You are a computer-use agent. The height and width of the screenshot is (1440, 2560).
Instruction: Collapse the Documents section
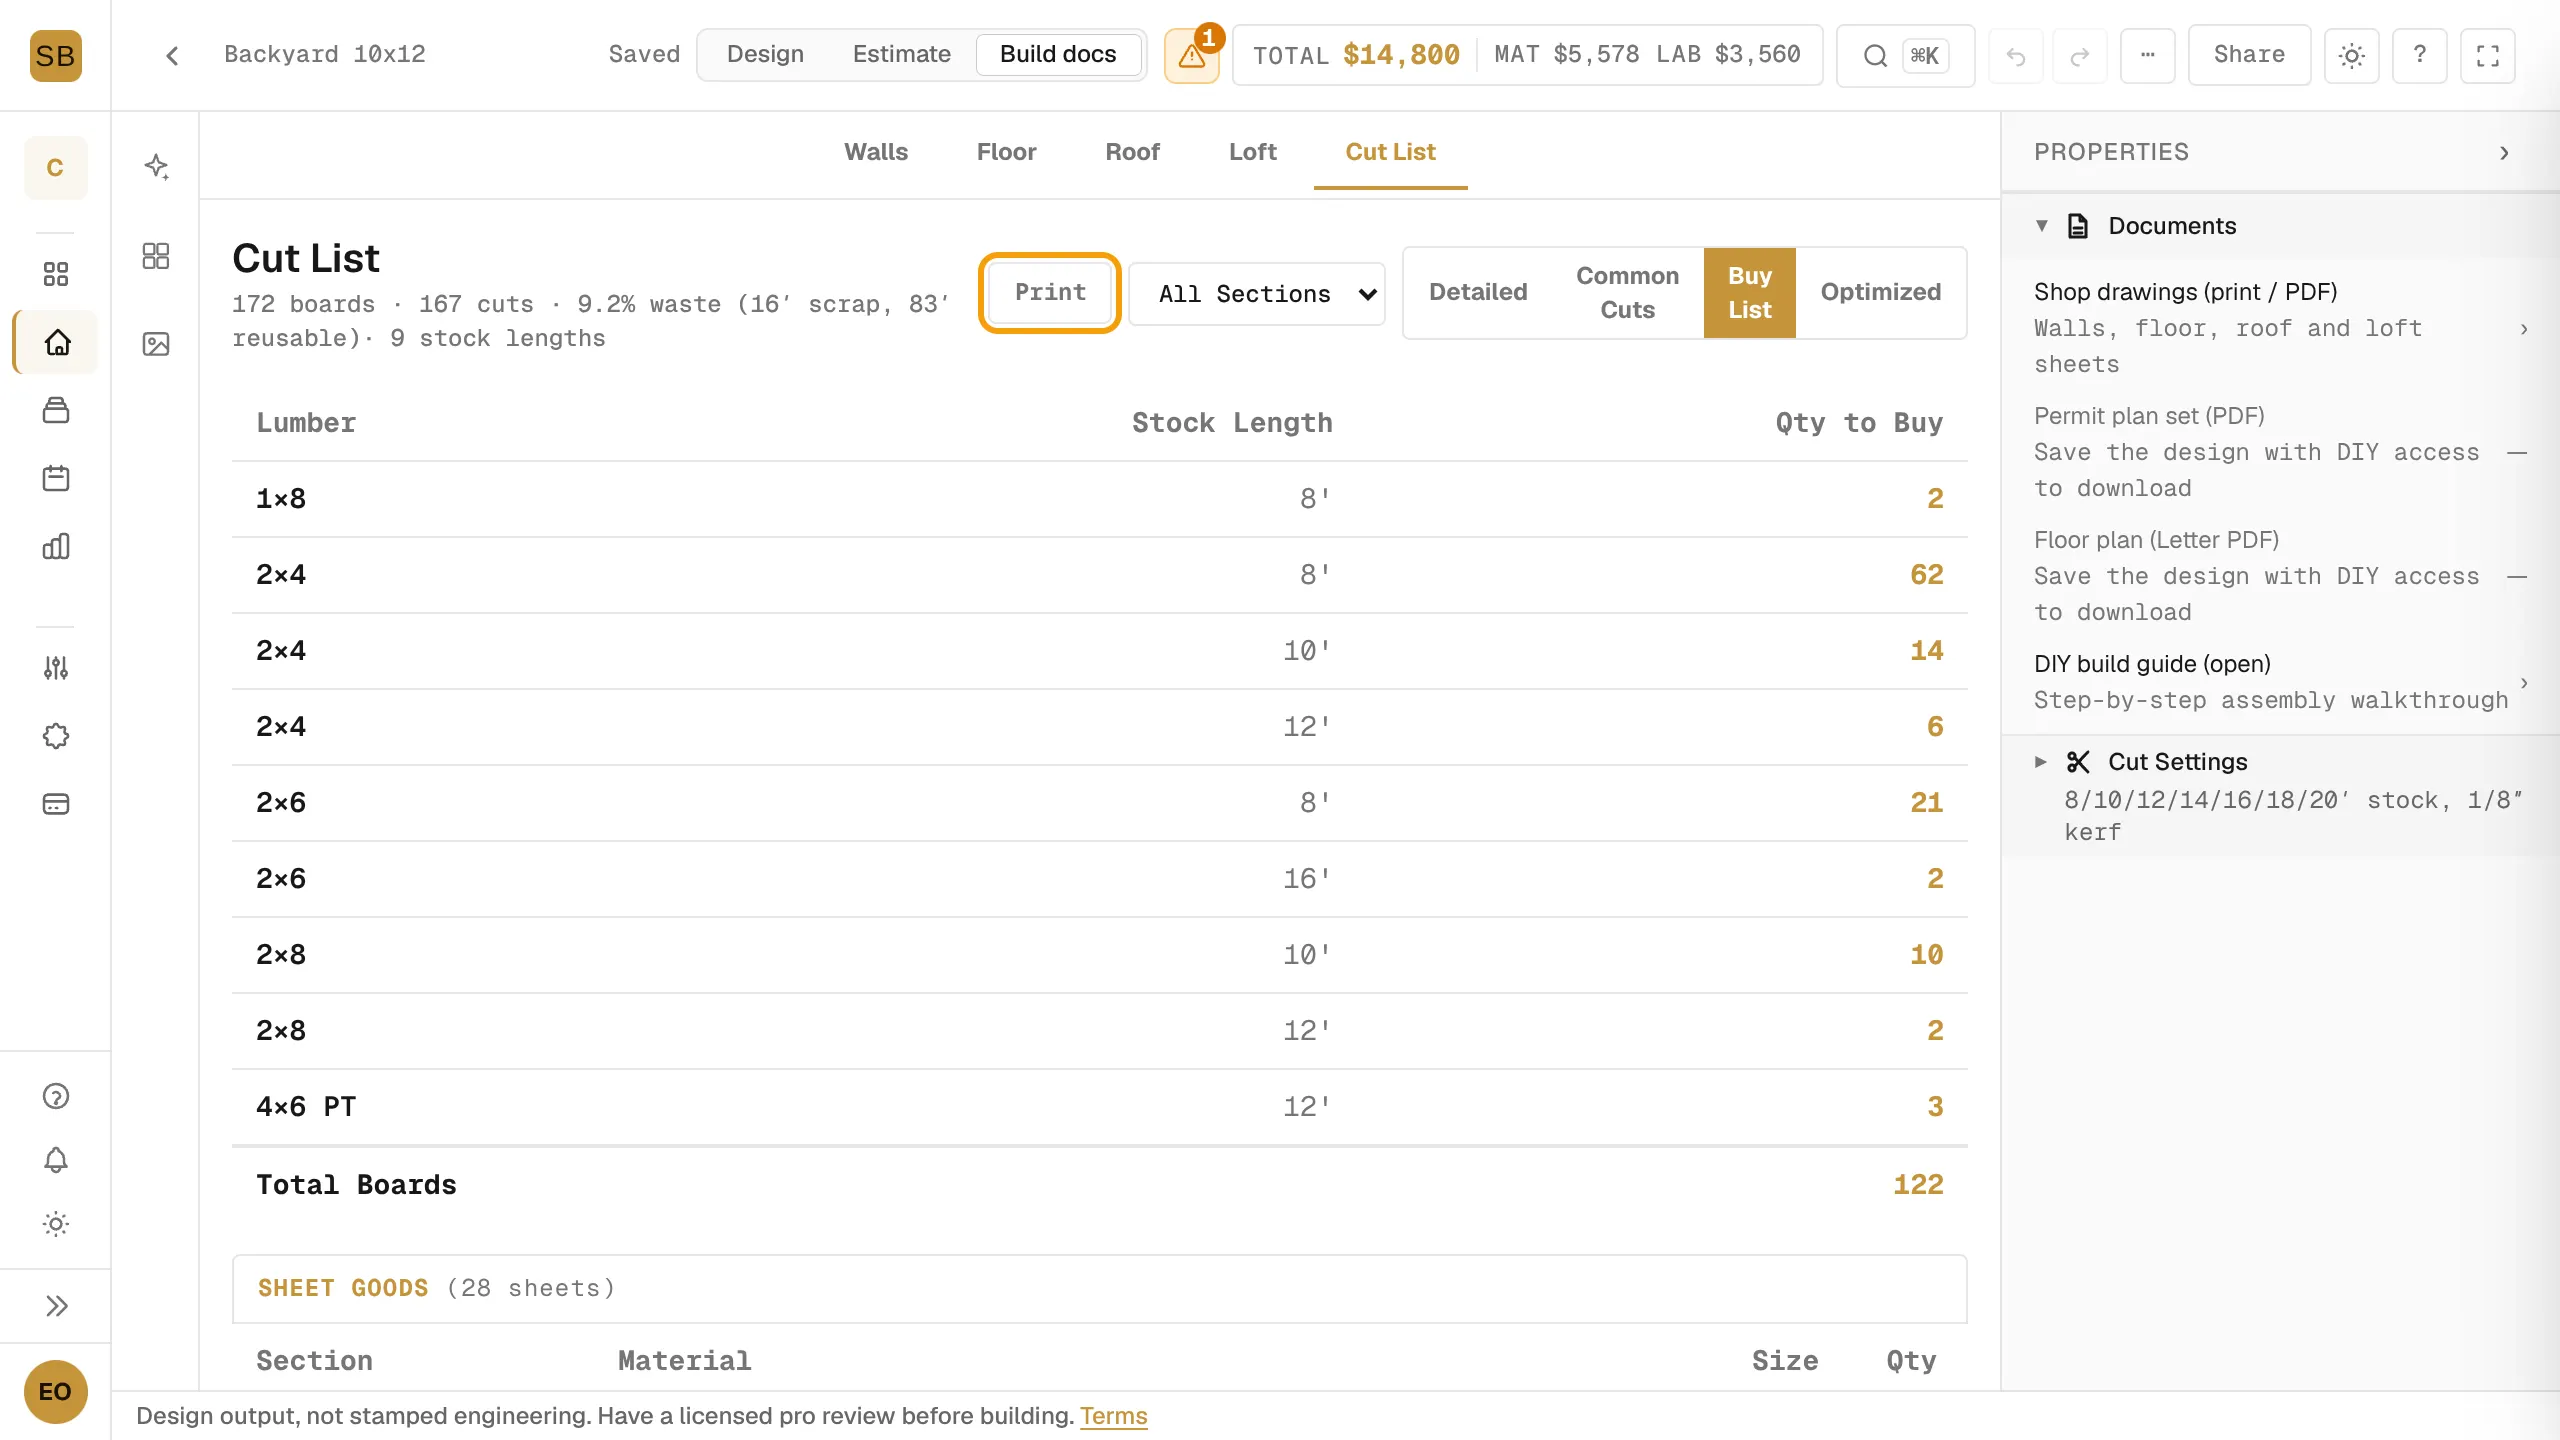coord(2280,226)
